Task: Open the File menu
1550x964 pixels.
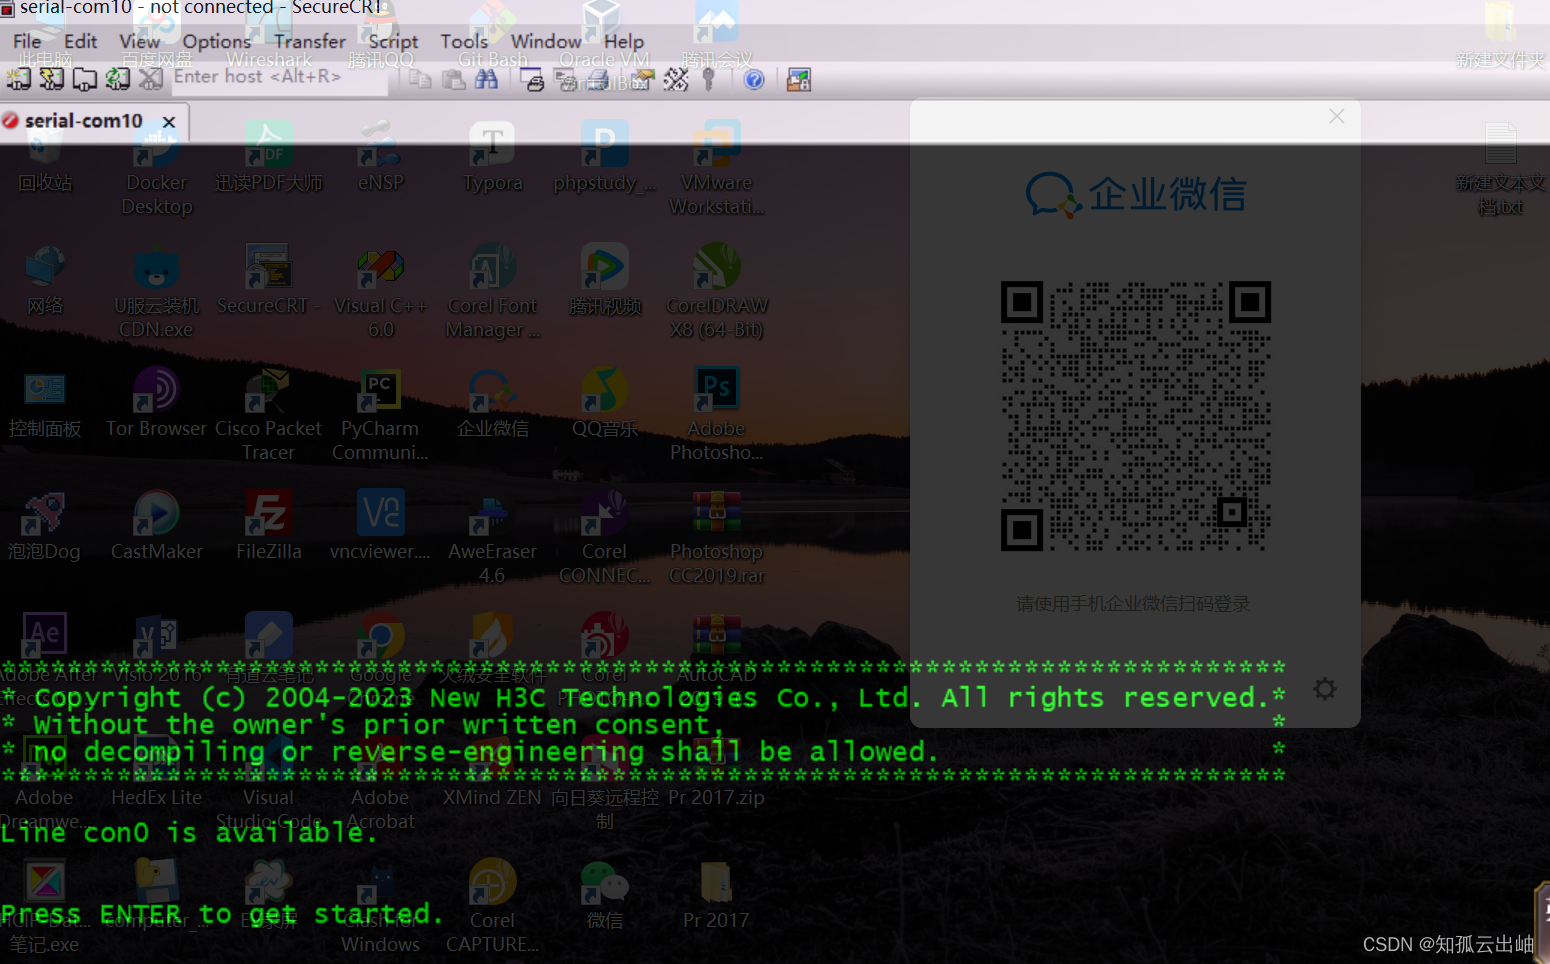Action: coord(27,41)
